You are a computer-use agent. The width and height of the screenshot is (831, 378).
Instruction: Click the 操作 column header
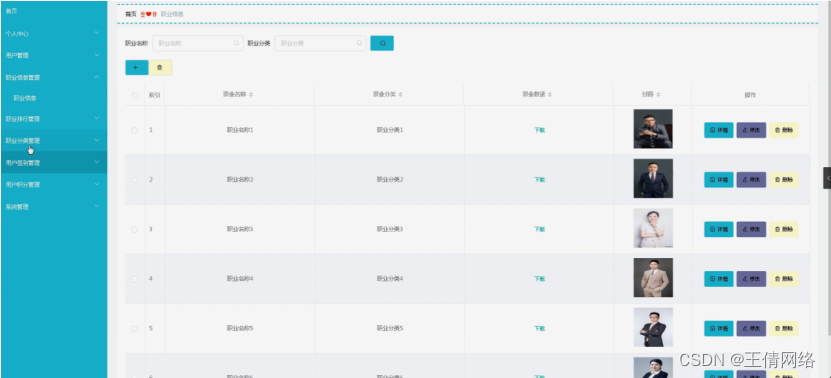(x=750, y=95)
